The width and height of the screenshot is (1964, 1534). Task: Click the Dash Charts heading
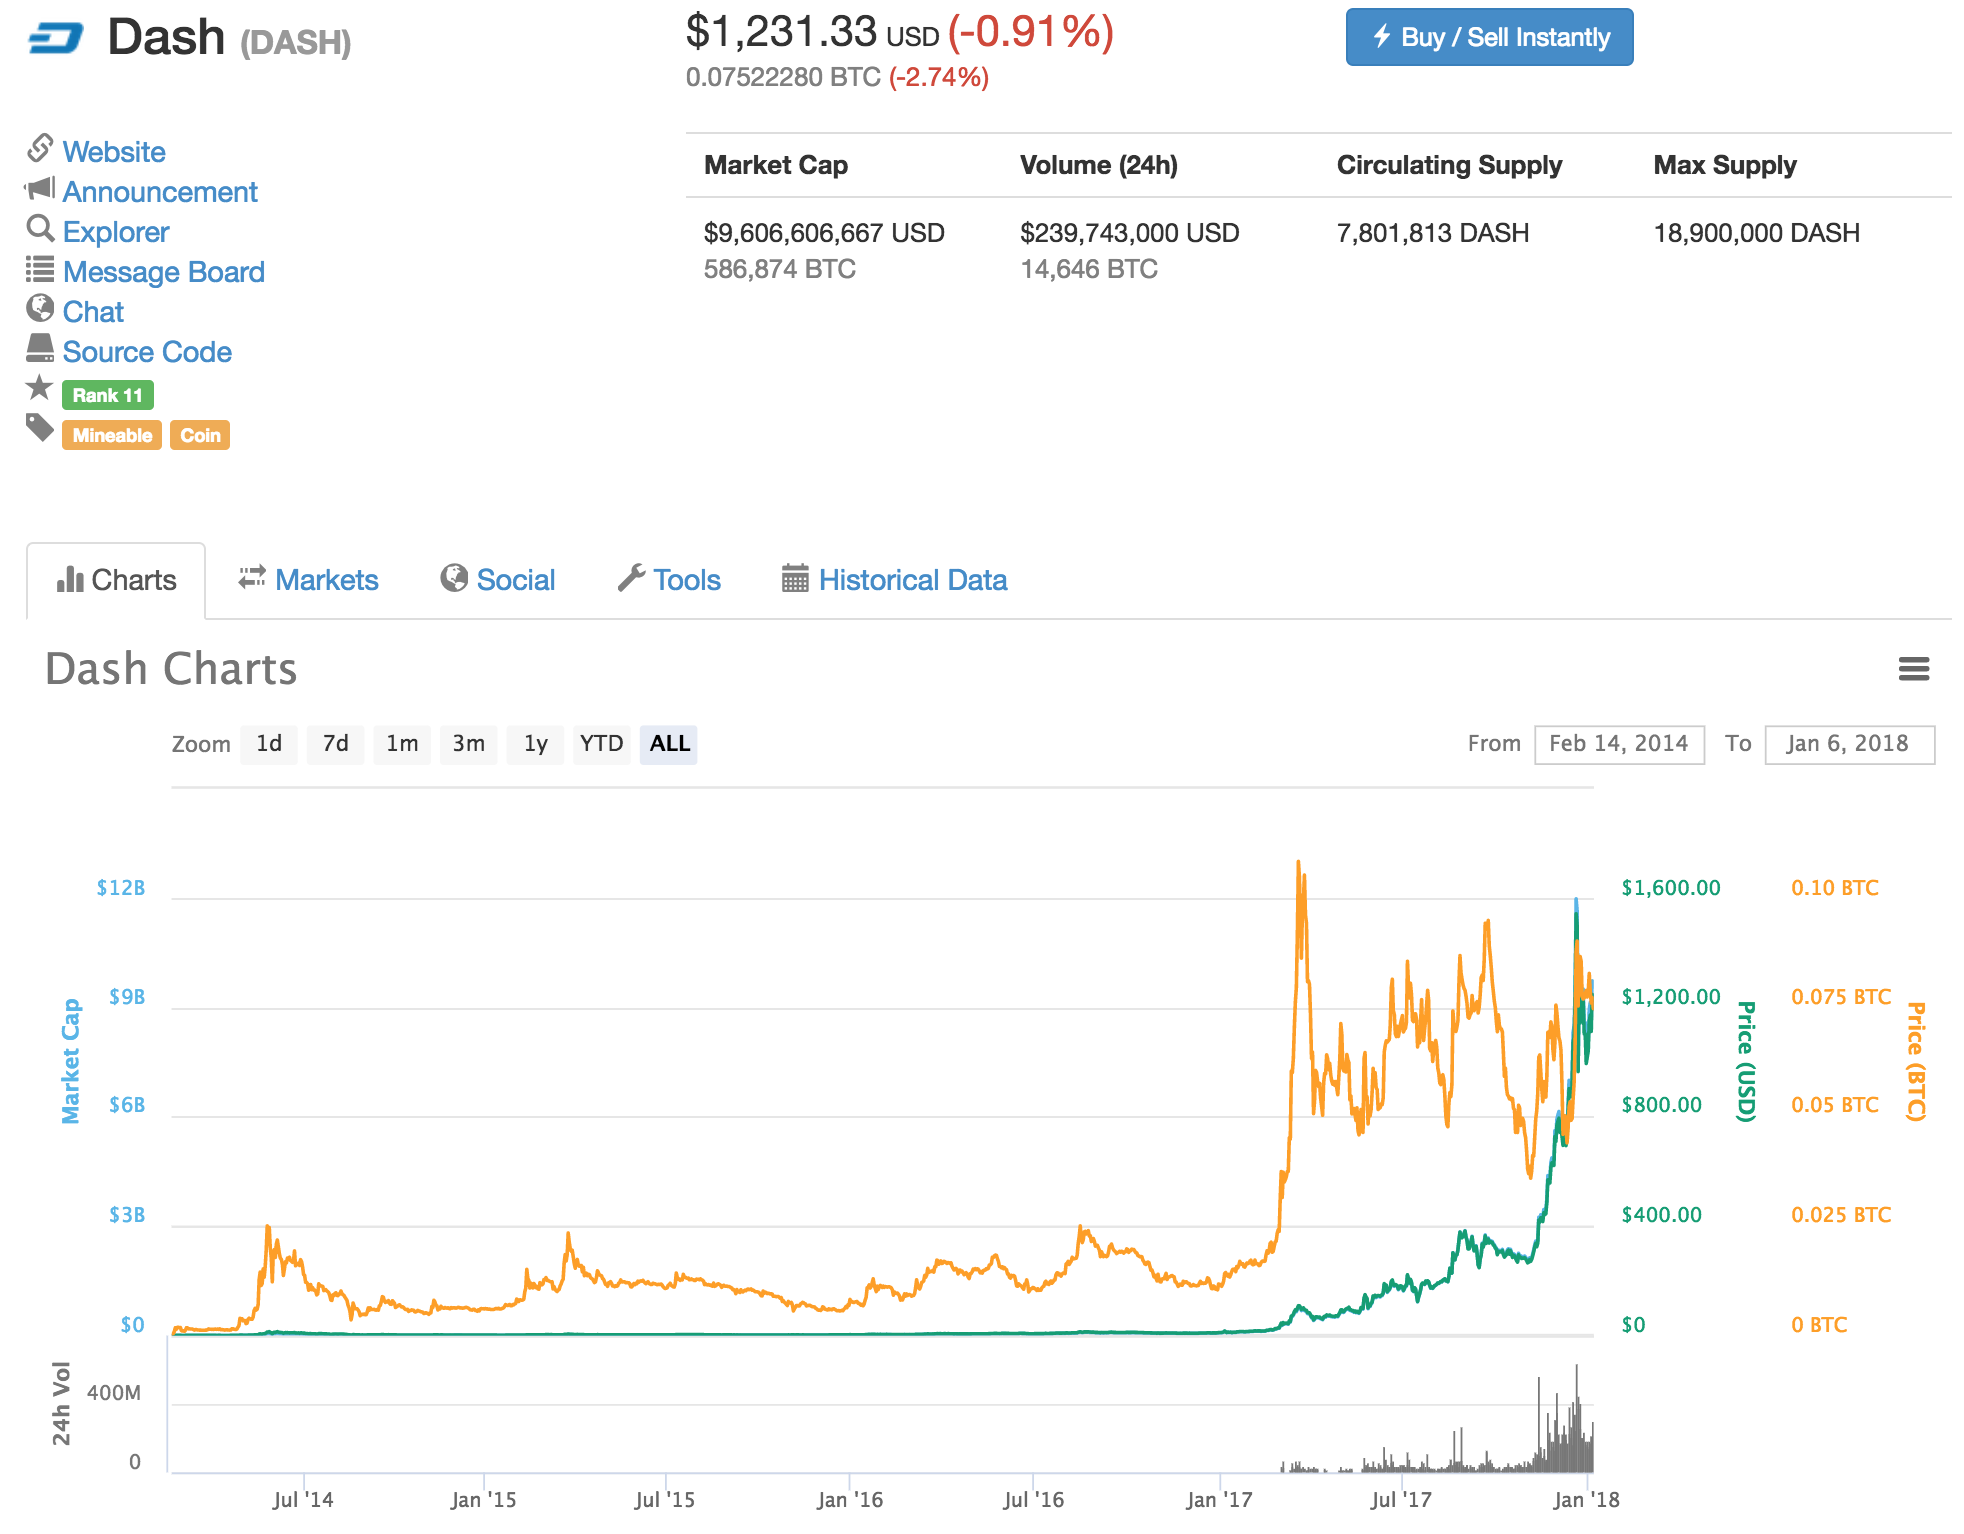tap(171, 669)
